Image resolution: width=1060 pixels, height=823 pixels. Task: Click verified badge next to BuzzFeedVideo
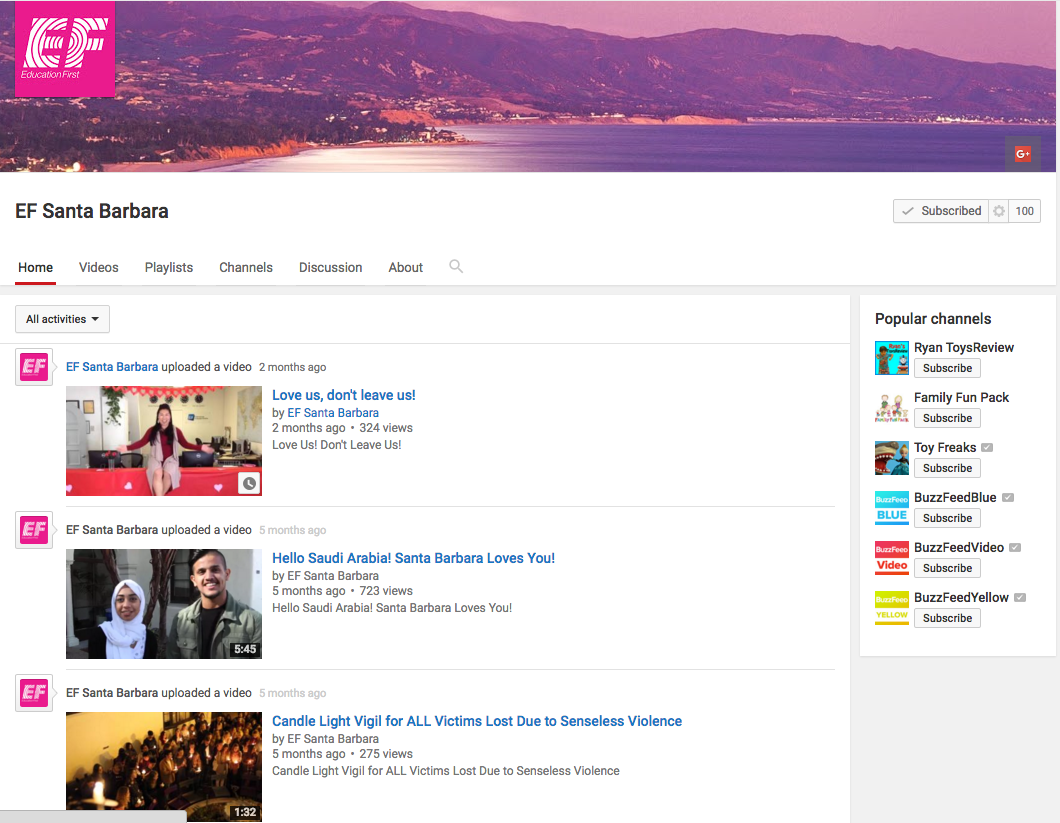[1015, 548]
